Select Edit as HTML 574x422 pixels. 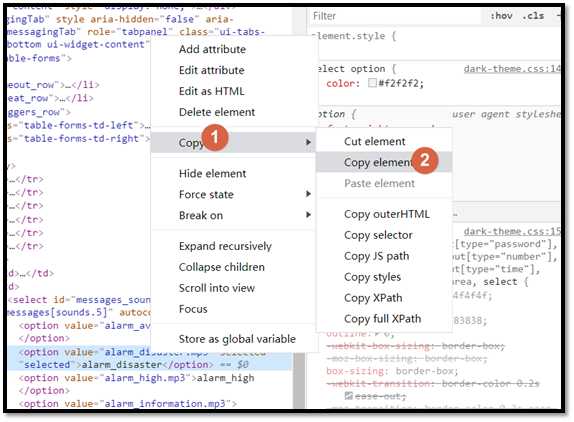tap(212, 91)
